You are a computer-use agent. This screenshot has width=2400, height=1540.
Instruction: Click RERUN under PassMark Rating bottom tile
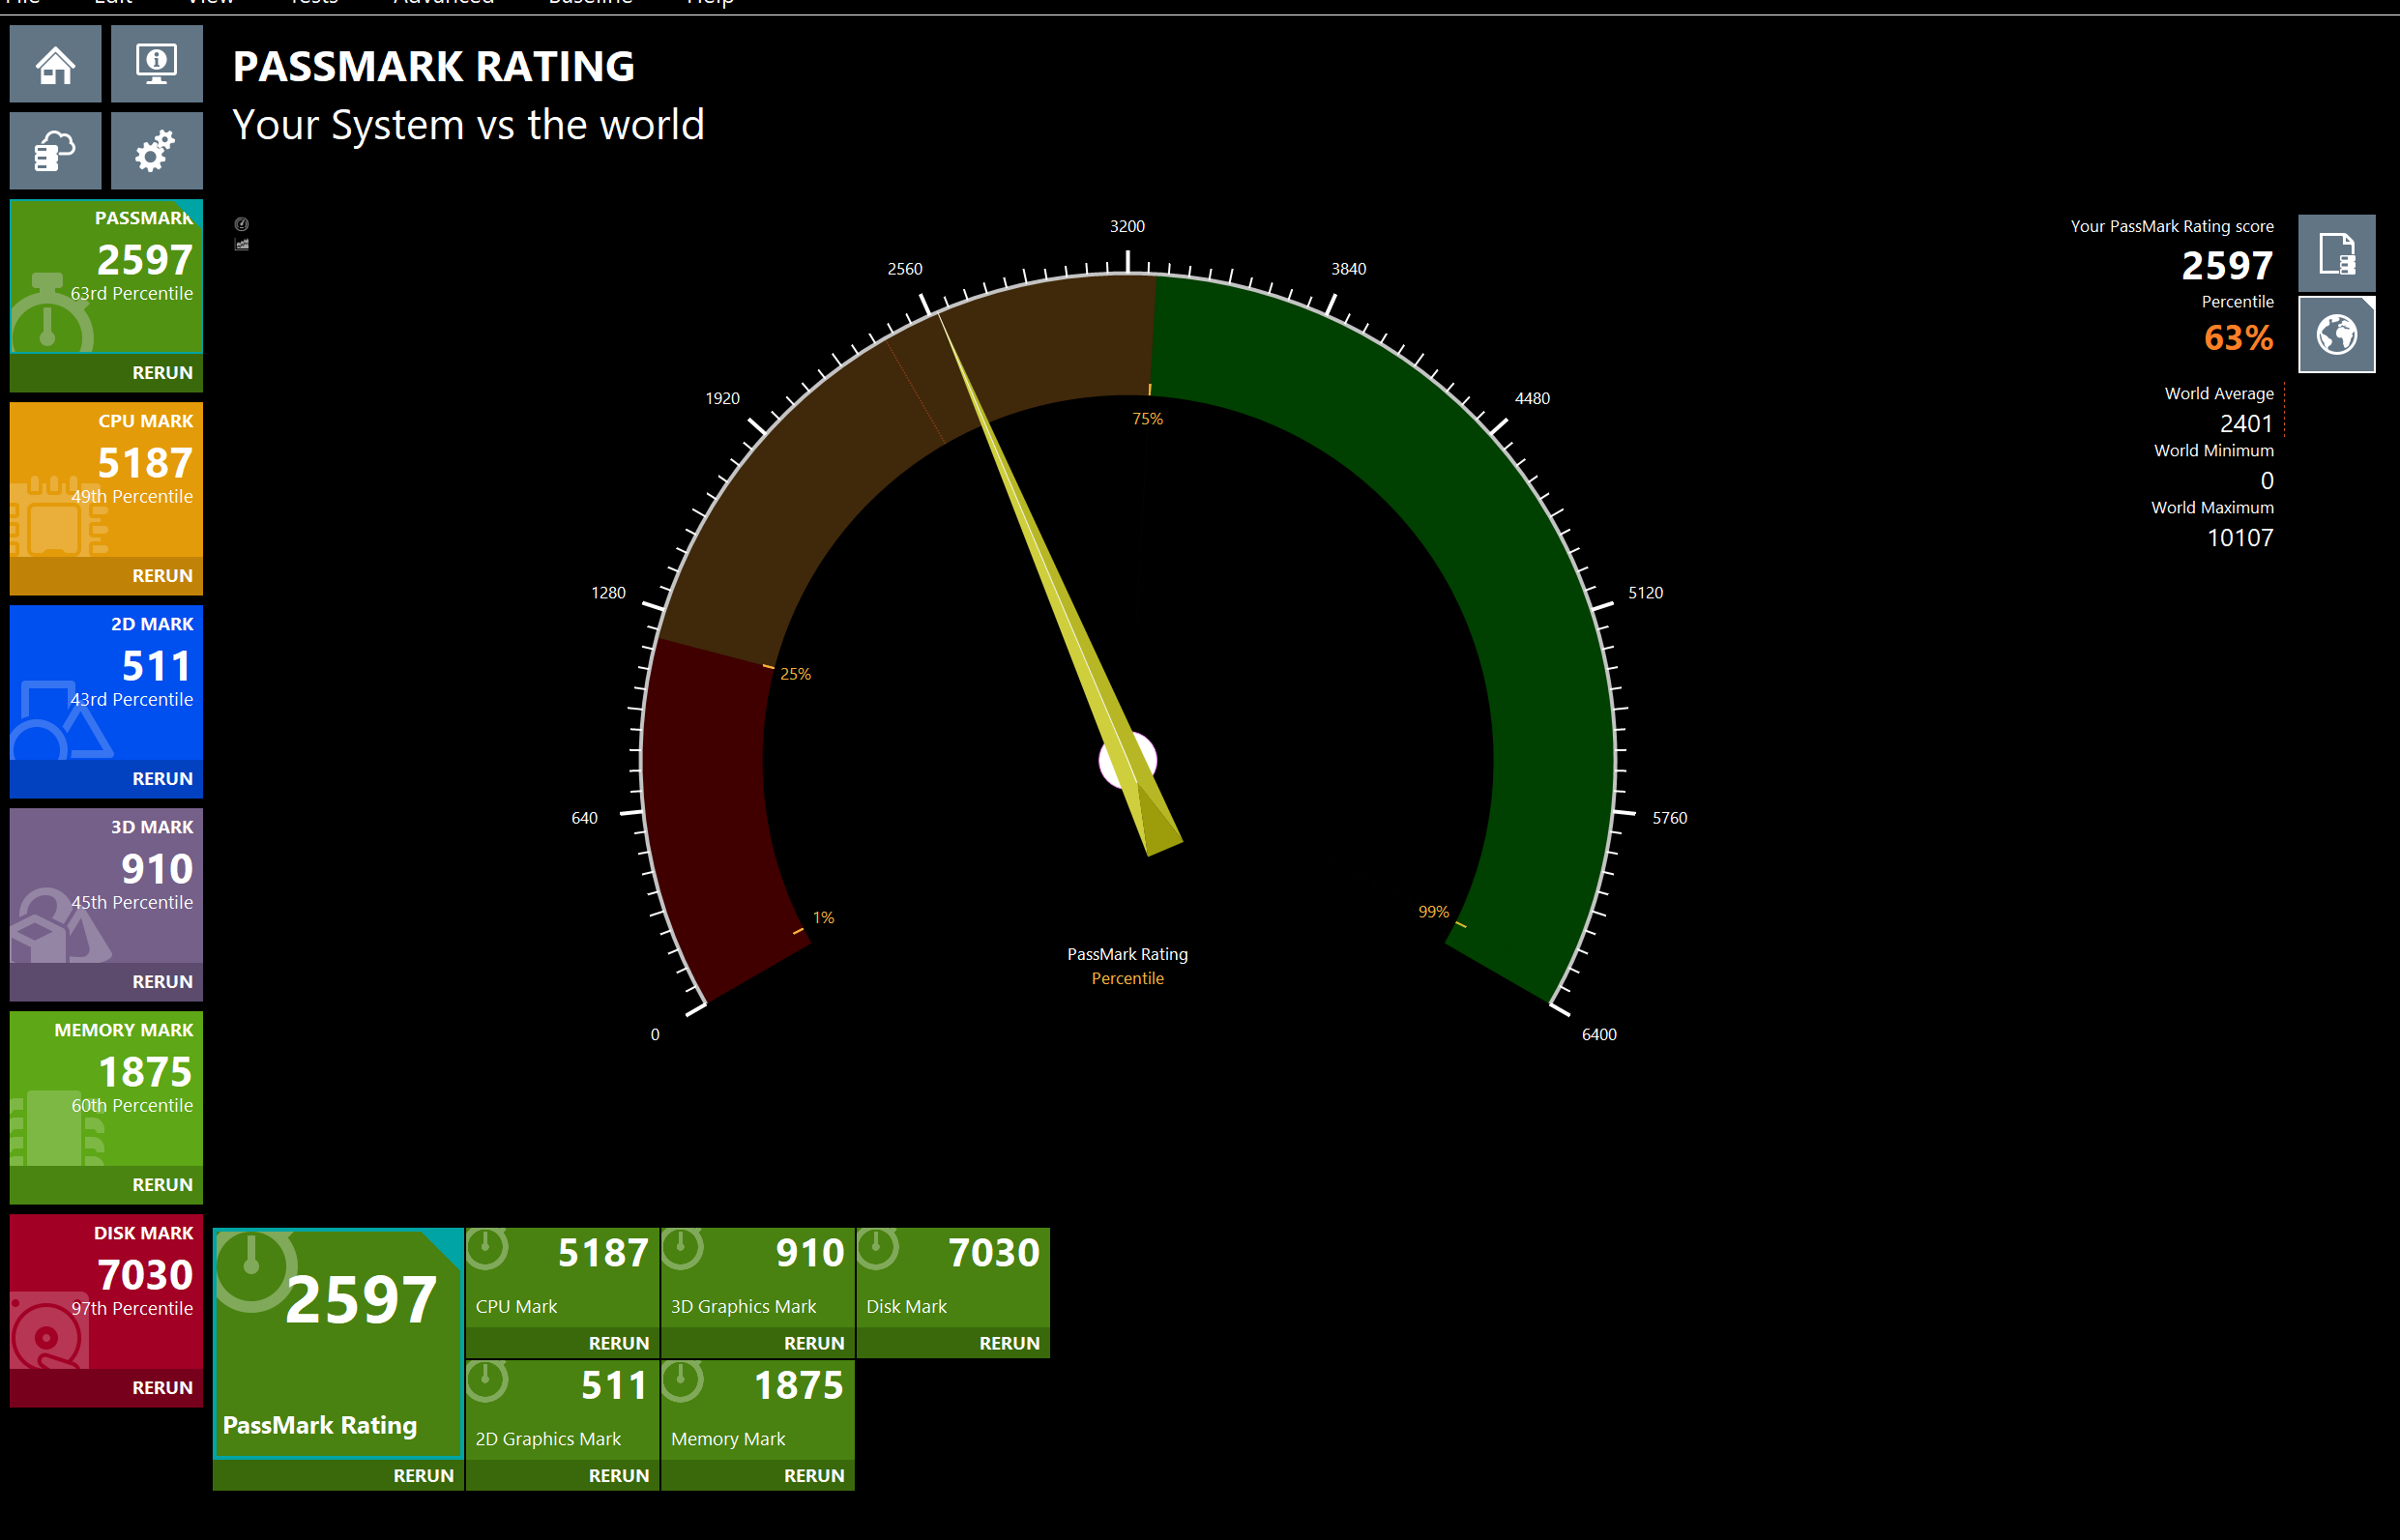click(x=338, y=1476)
